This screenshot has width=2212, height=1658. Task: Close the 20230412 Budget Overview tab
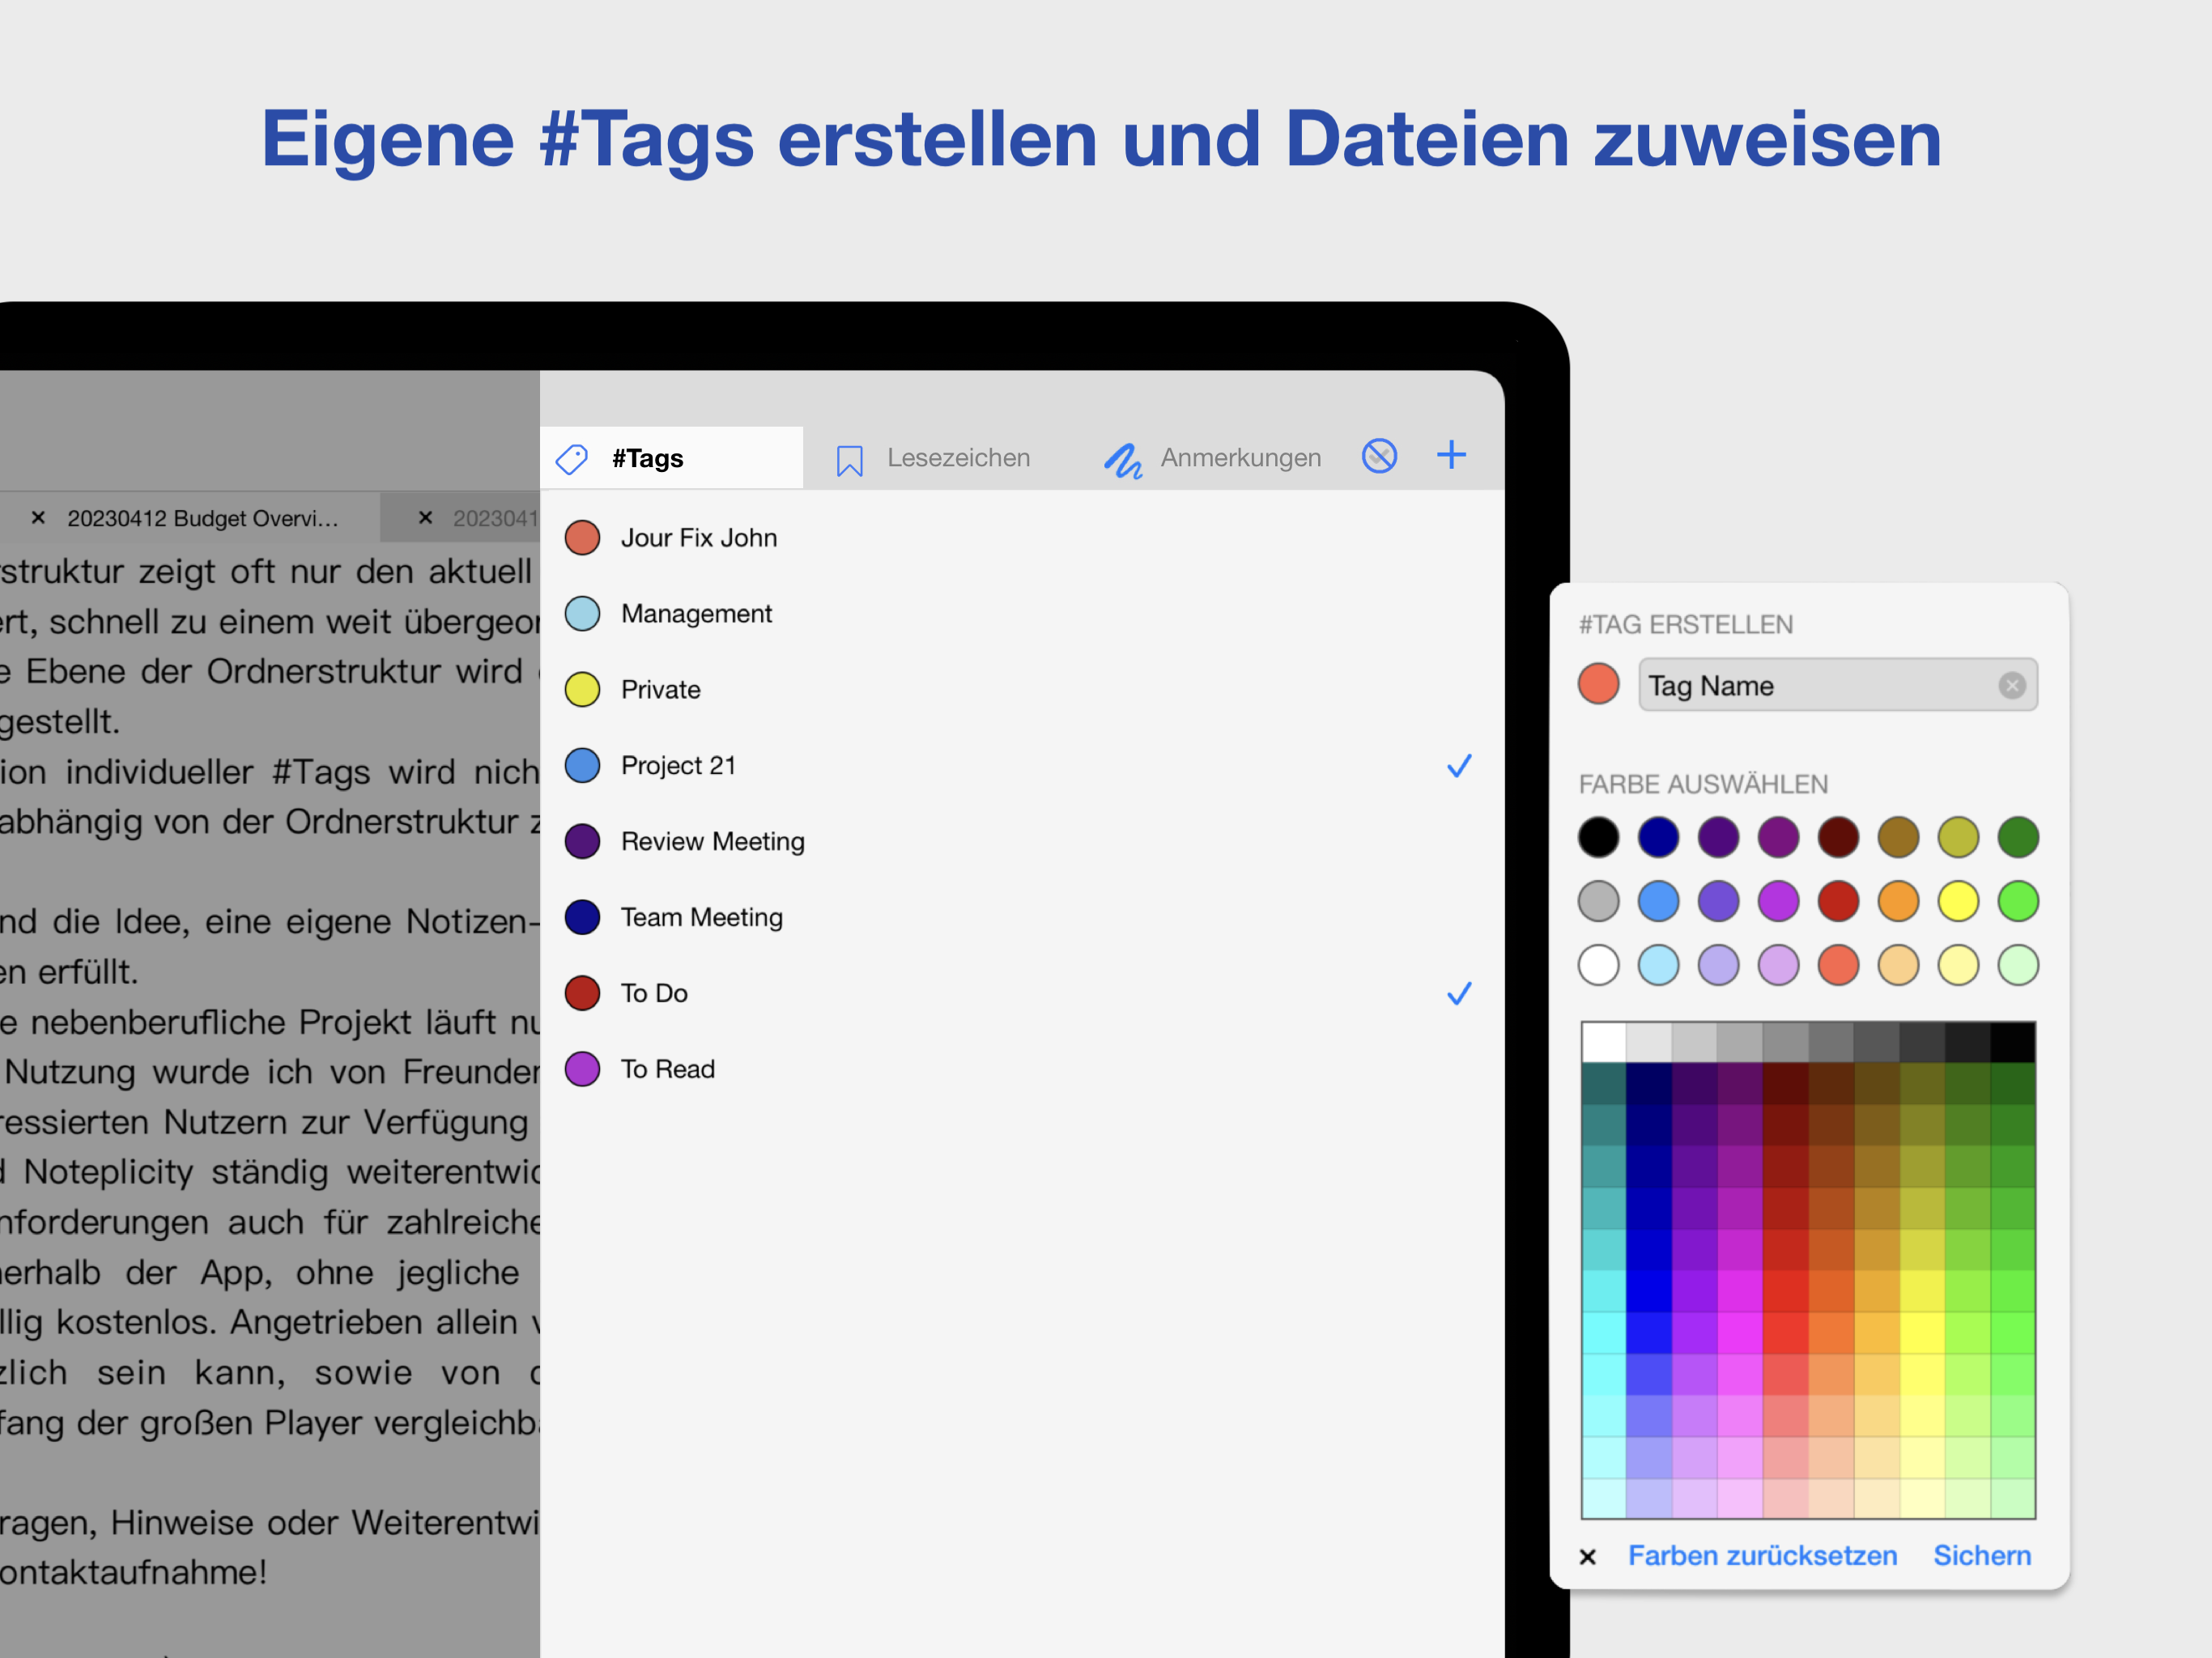38,517
